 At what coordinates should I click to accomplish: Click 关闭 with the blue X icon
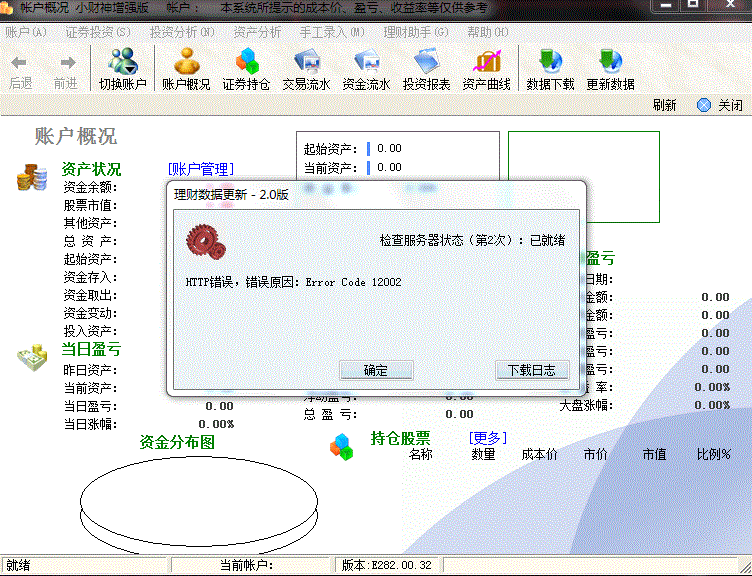coord(720,105)
